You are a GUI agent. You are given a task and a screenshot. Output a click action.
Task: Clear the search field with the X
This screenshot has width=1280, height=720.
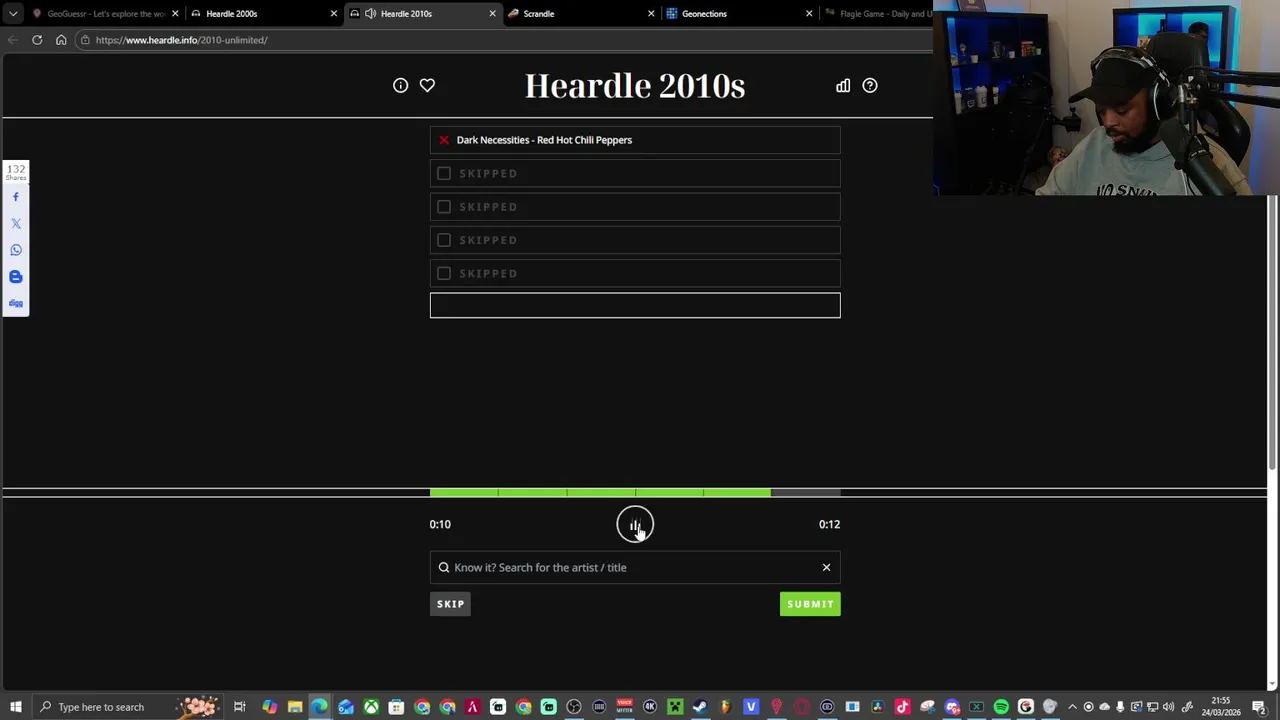(826, 568)
